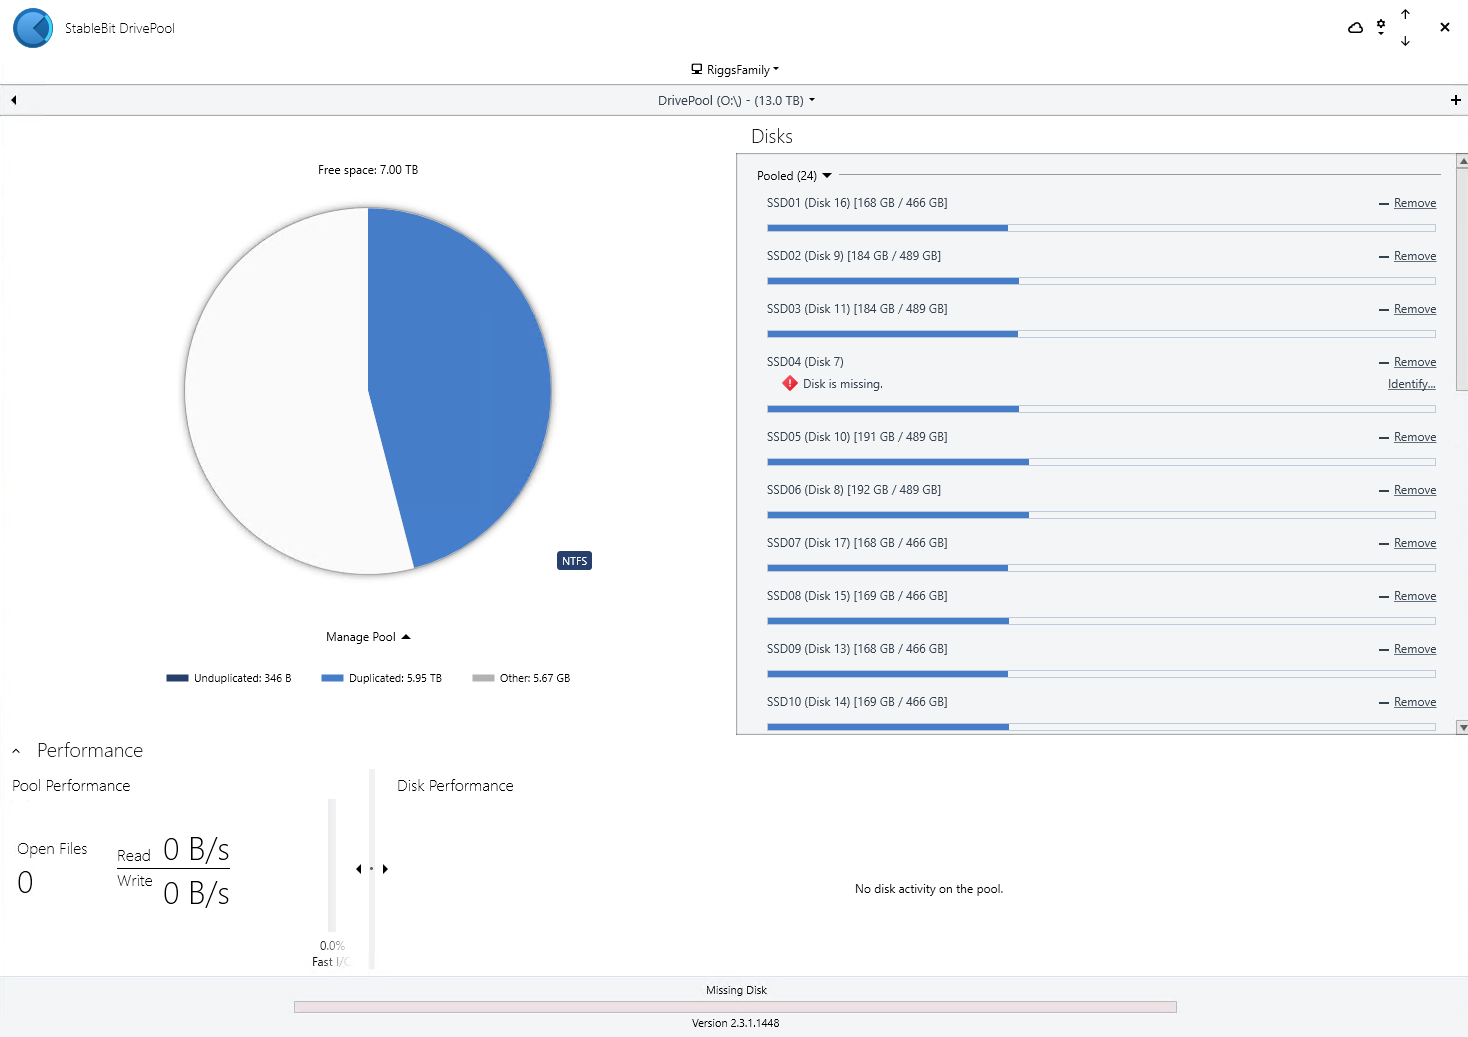This screenshot has width=1468, height=1037.
Task: Expand the Manage Pool menu
Action: (x=368, y=637)
